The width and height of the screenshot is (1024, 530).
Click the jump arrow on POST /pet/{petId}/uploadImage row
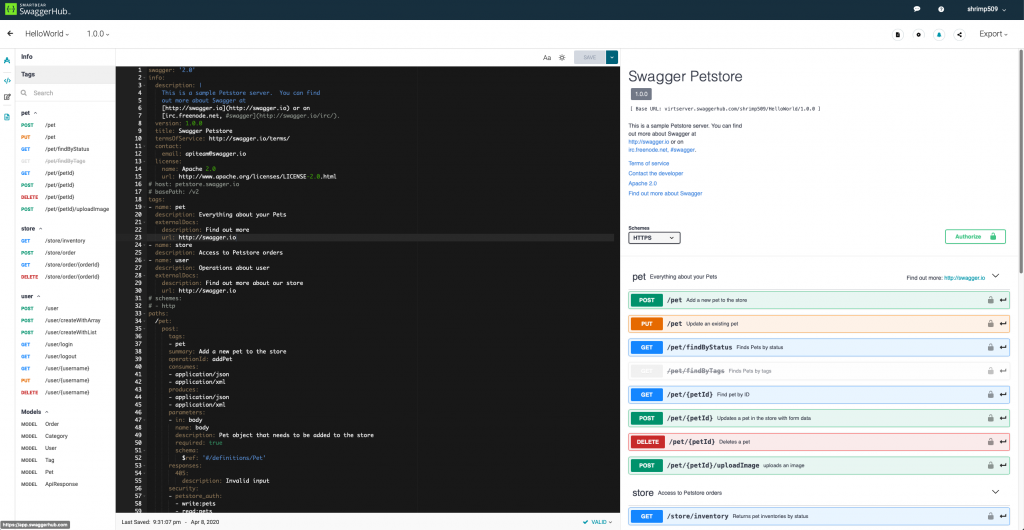click(1003, 465)
